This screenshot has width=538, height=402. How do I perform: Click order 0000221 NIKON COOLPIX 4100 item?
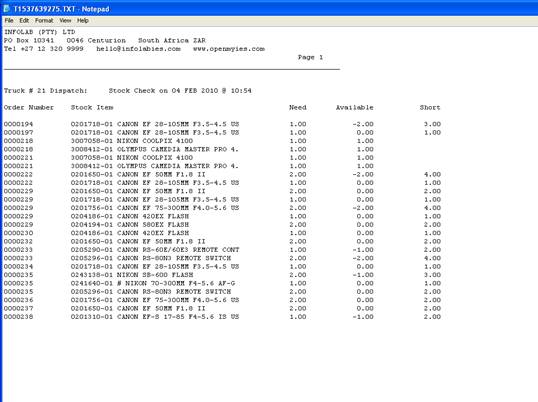[132, 158]
